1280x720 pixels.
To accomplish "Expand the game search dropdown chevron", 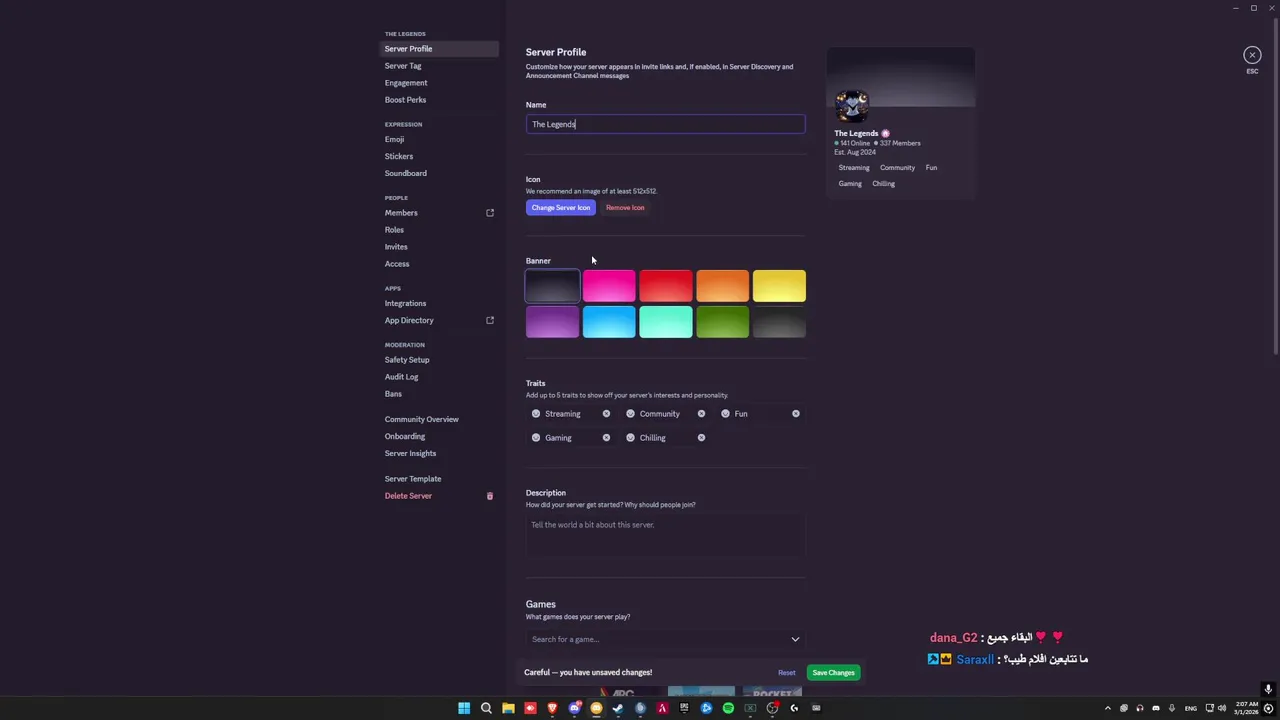I will pos(795,639).
